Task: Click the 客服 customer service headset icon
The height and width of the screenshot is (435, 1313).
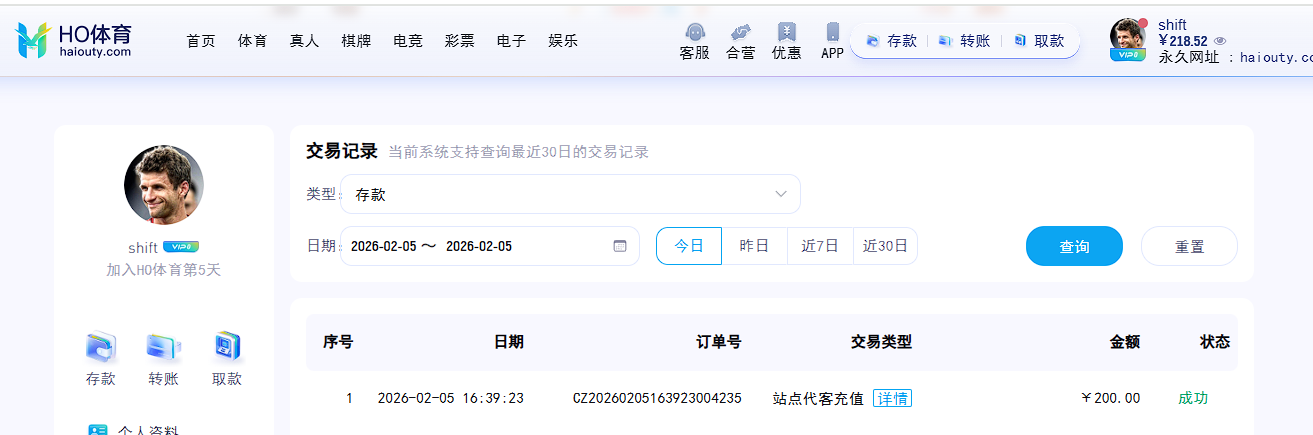Action: click(694, 33)
